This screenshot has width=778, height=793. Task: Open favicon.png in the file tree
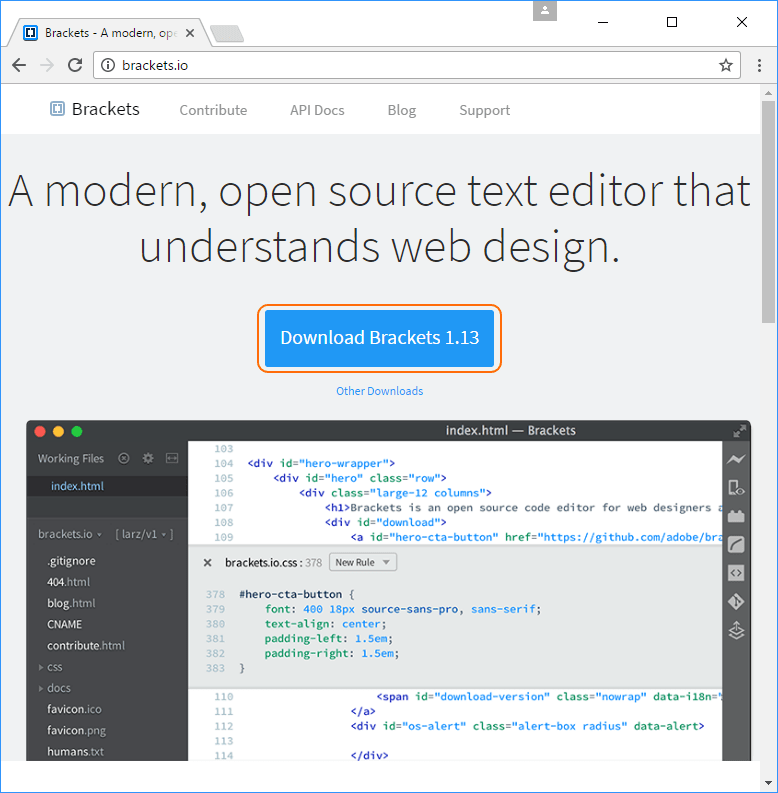[76, 731]
